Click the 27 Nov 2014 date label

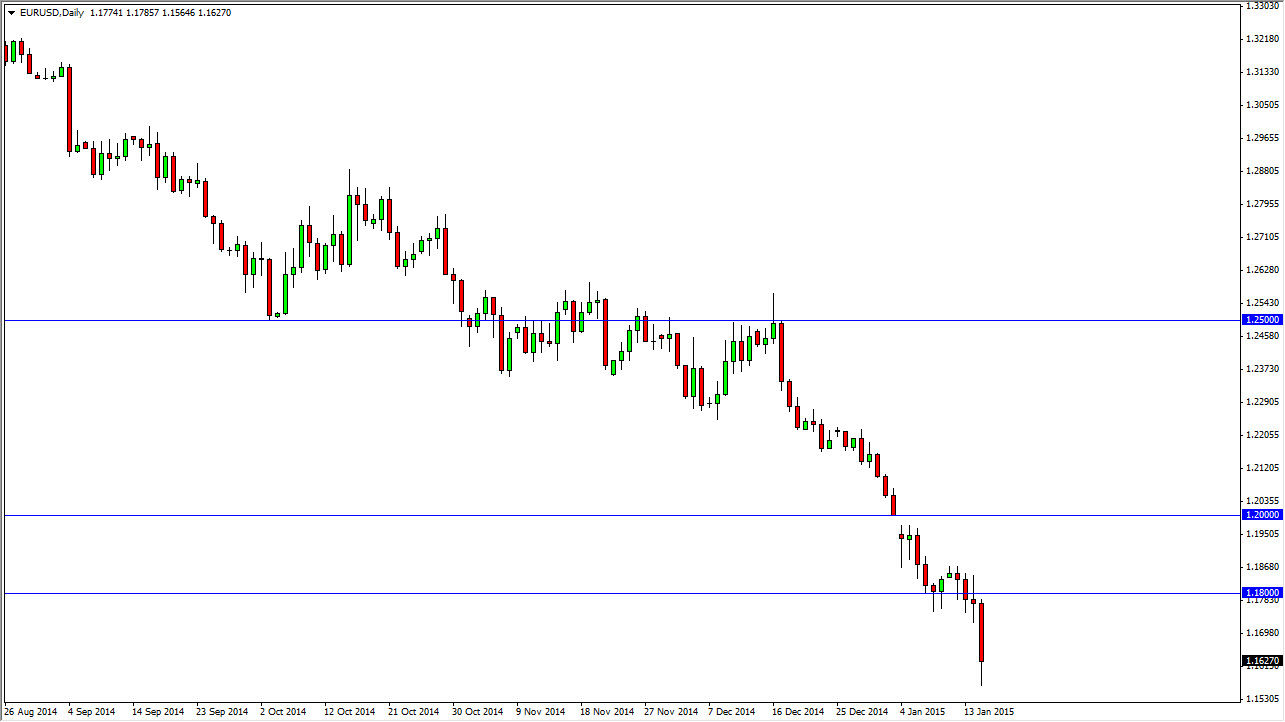[x=671, y=712]
